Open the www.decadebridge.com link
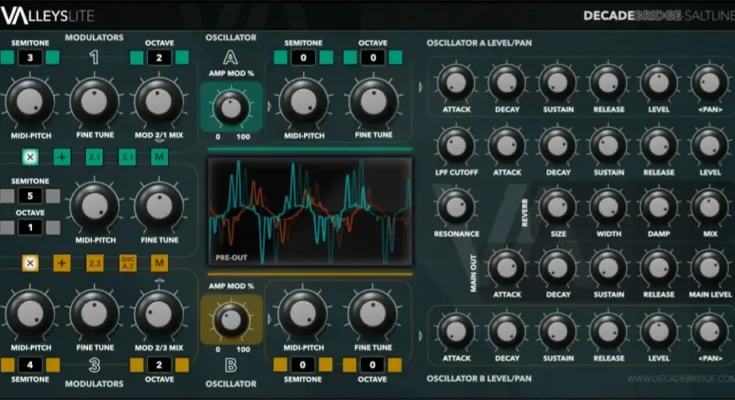735x400 pixels. pos(680,379)
